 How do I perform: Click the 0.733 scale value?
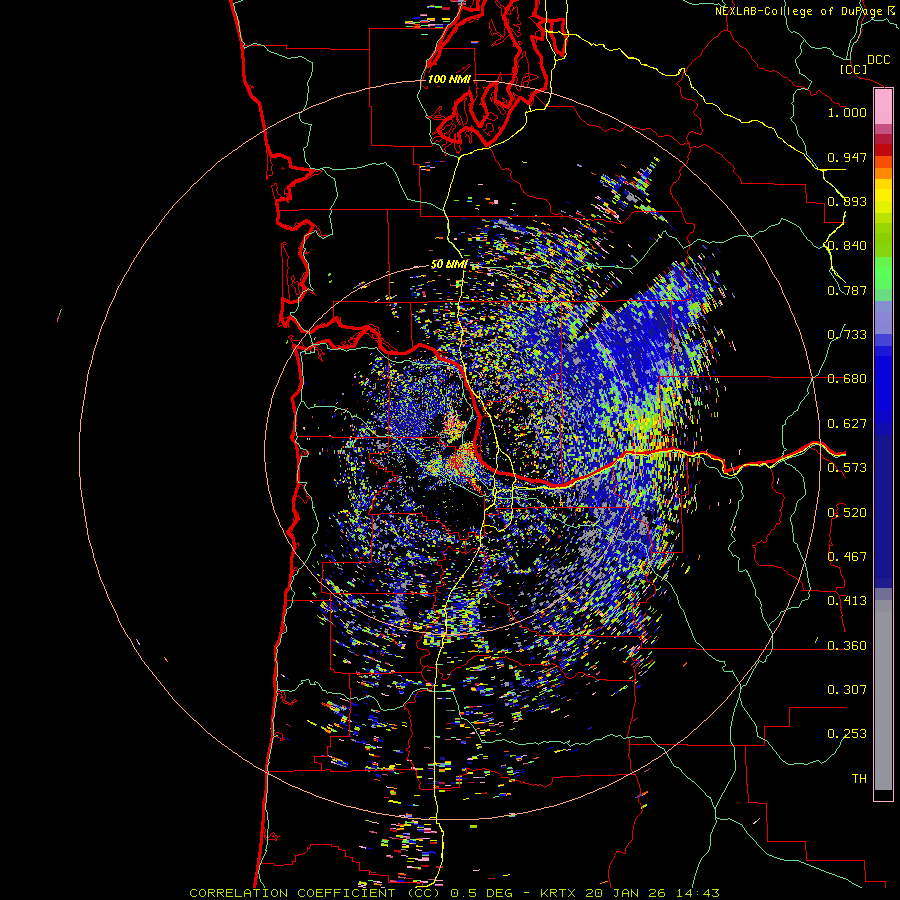(x=847, y=335)
